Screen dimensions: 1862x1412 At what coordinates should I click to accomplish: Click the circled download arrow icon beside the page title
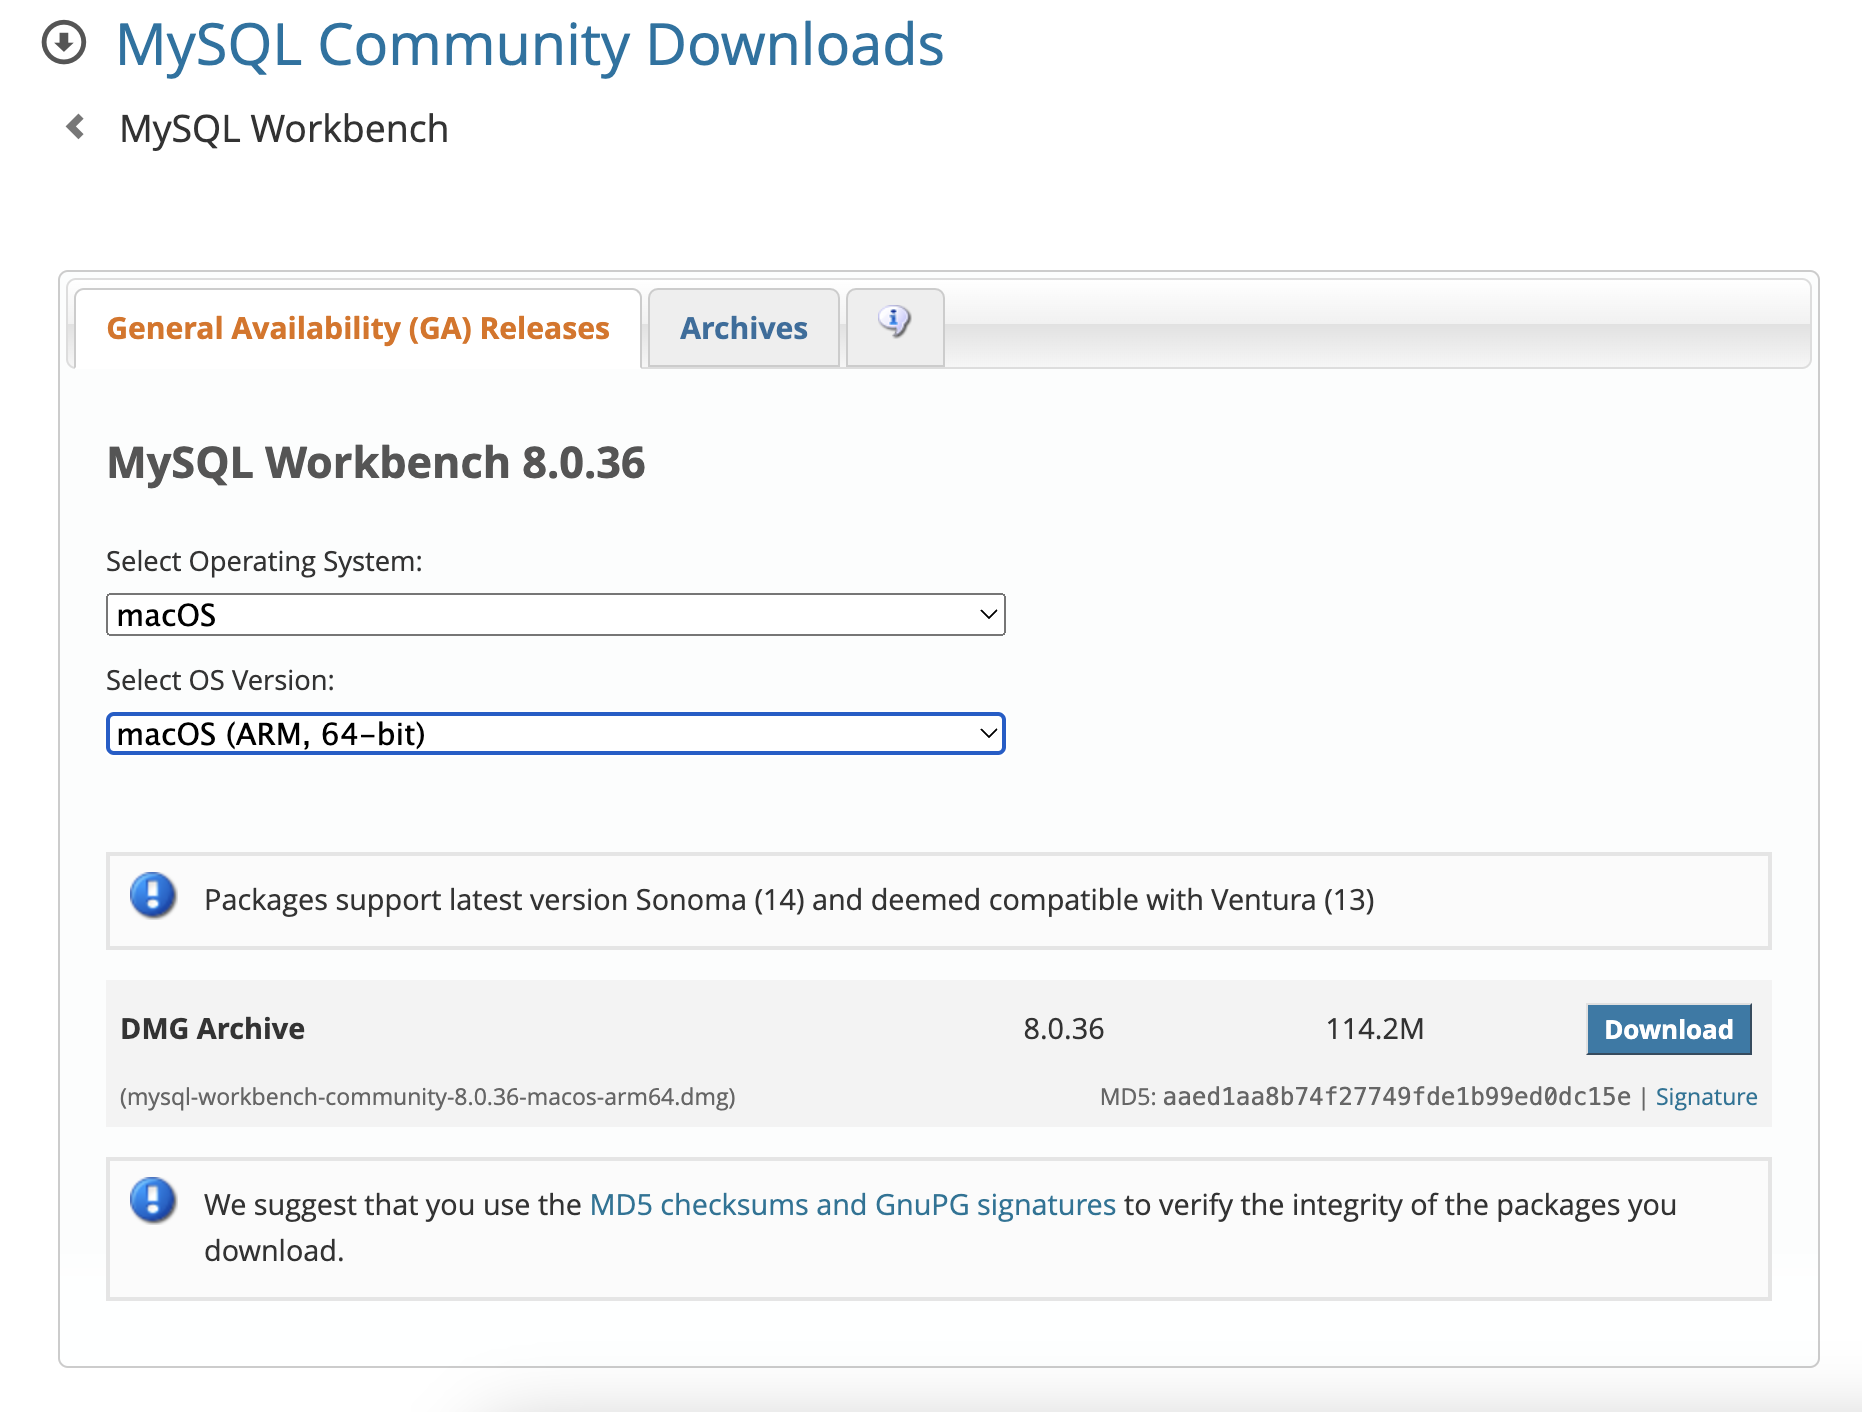pos(63,44)
